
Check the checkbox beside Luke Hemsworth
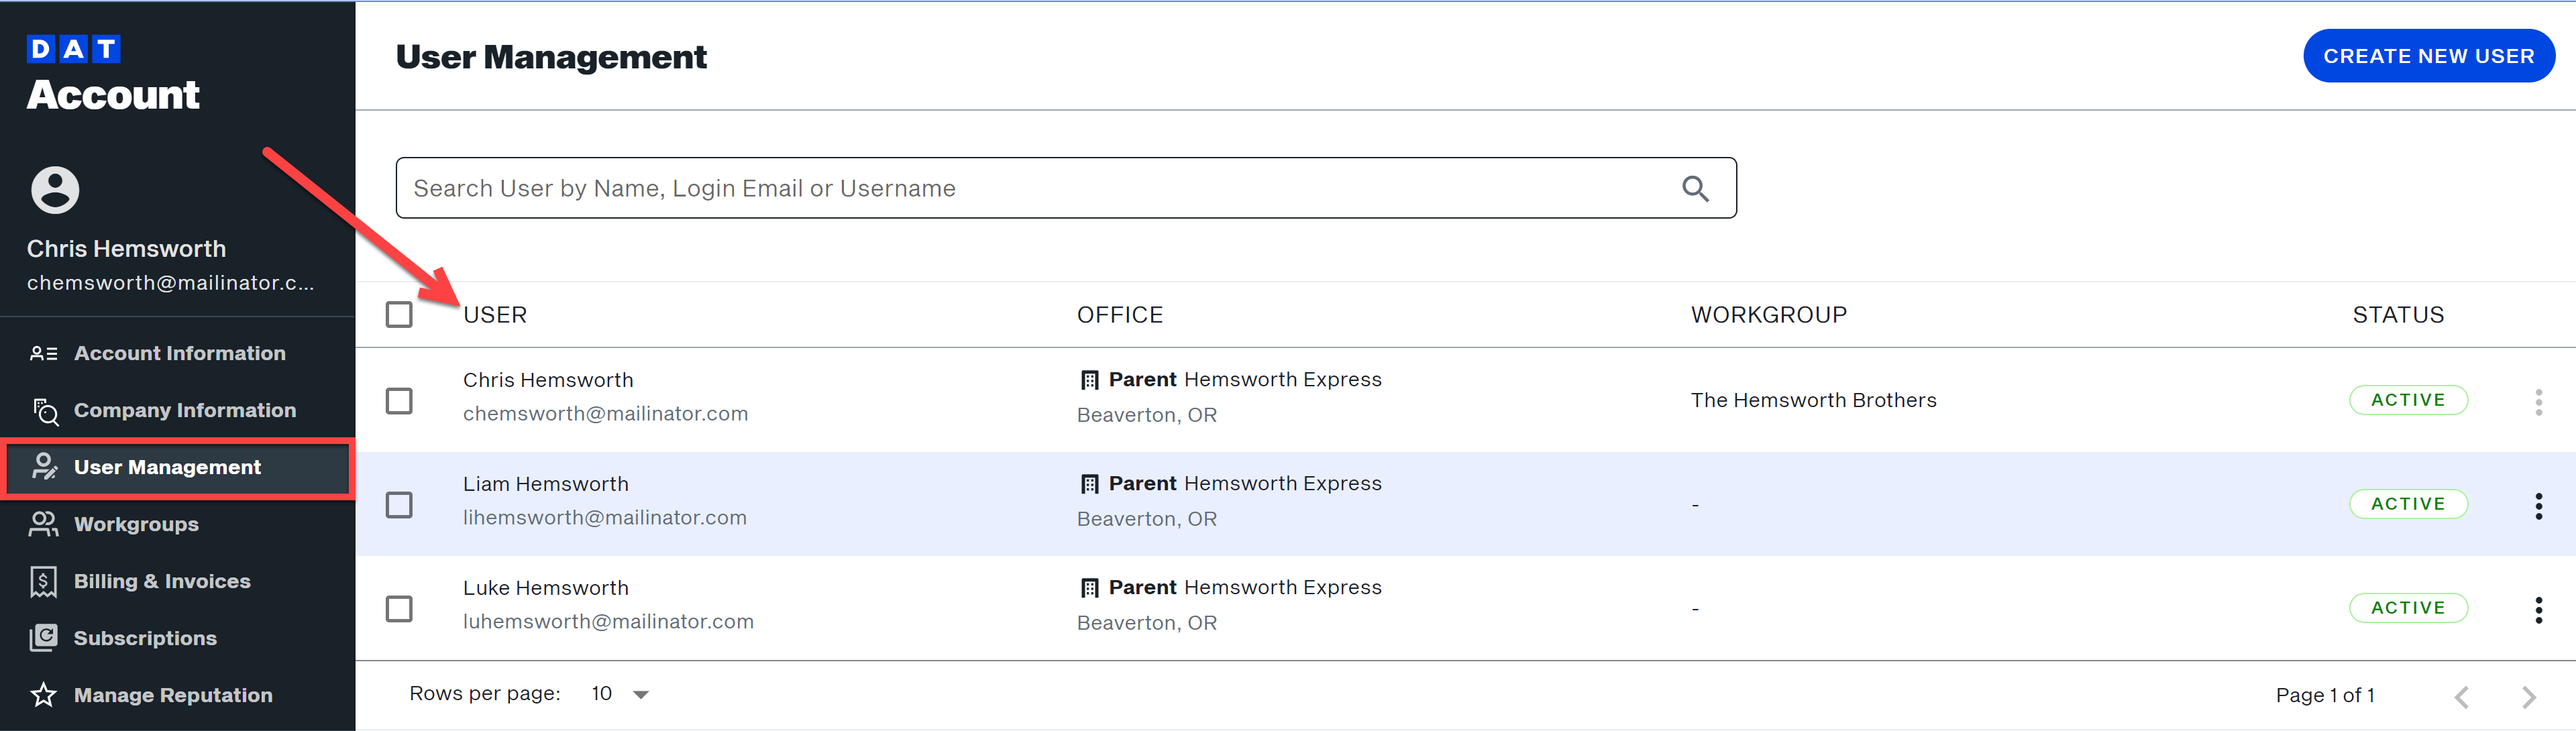point(399,609)
